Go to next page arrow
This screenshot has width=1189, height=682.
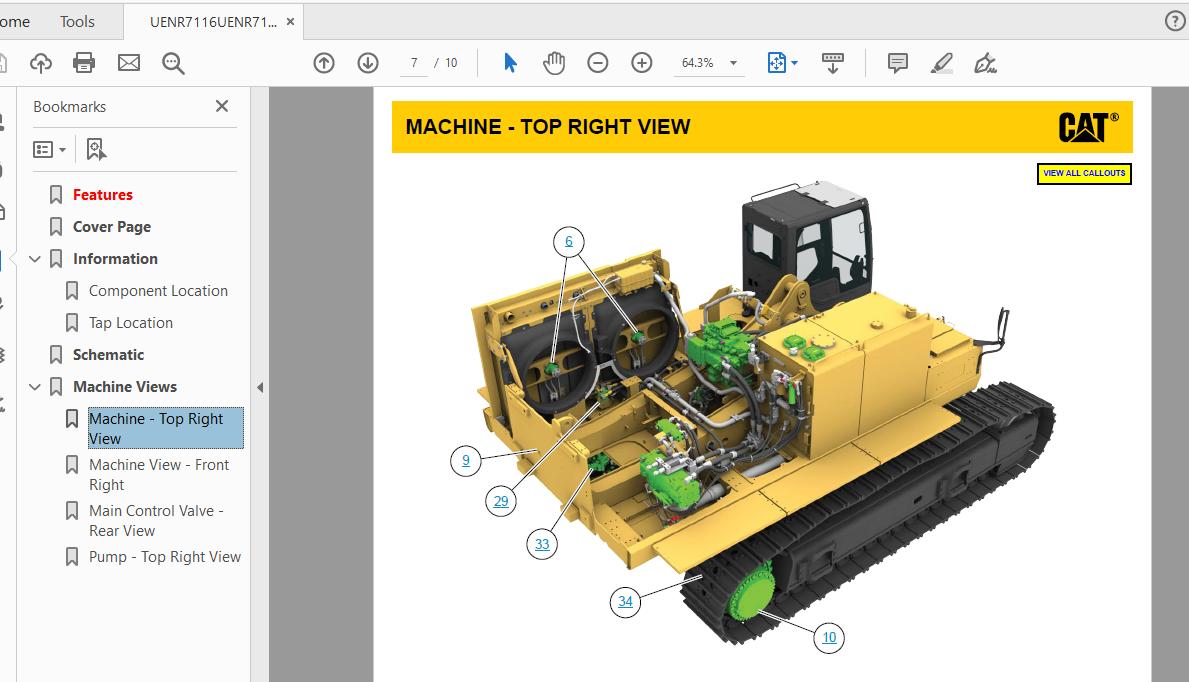(x=368, y=63)
